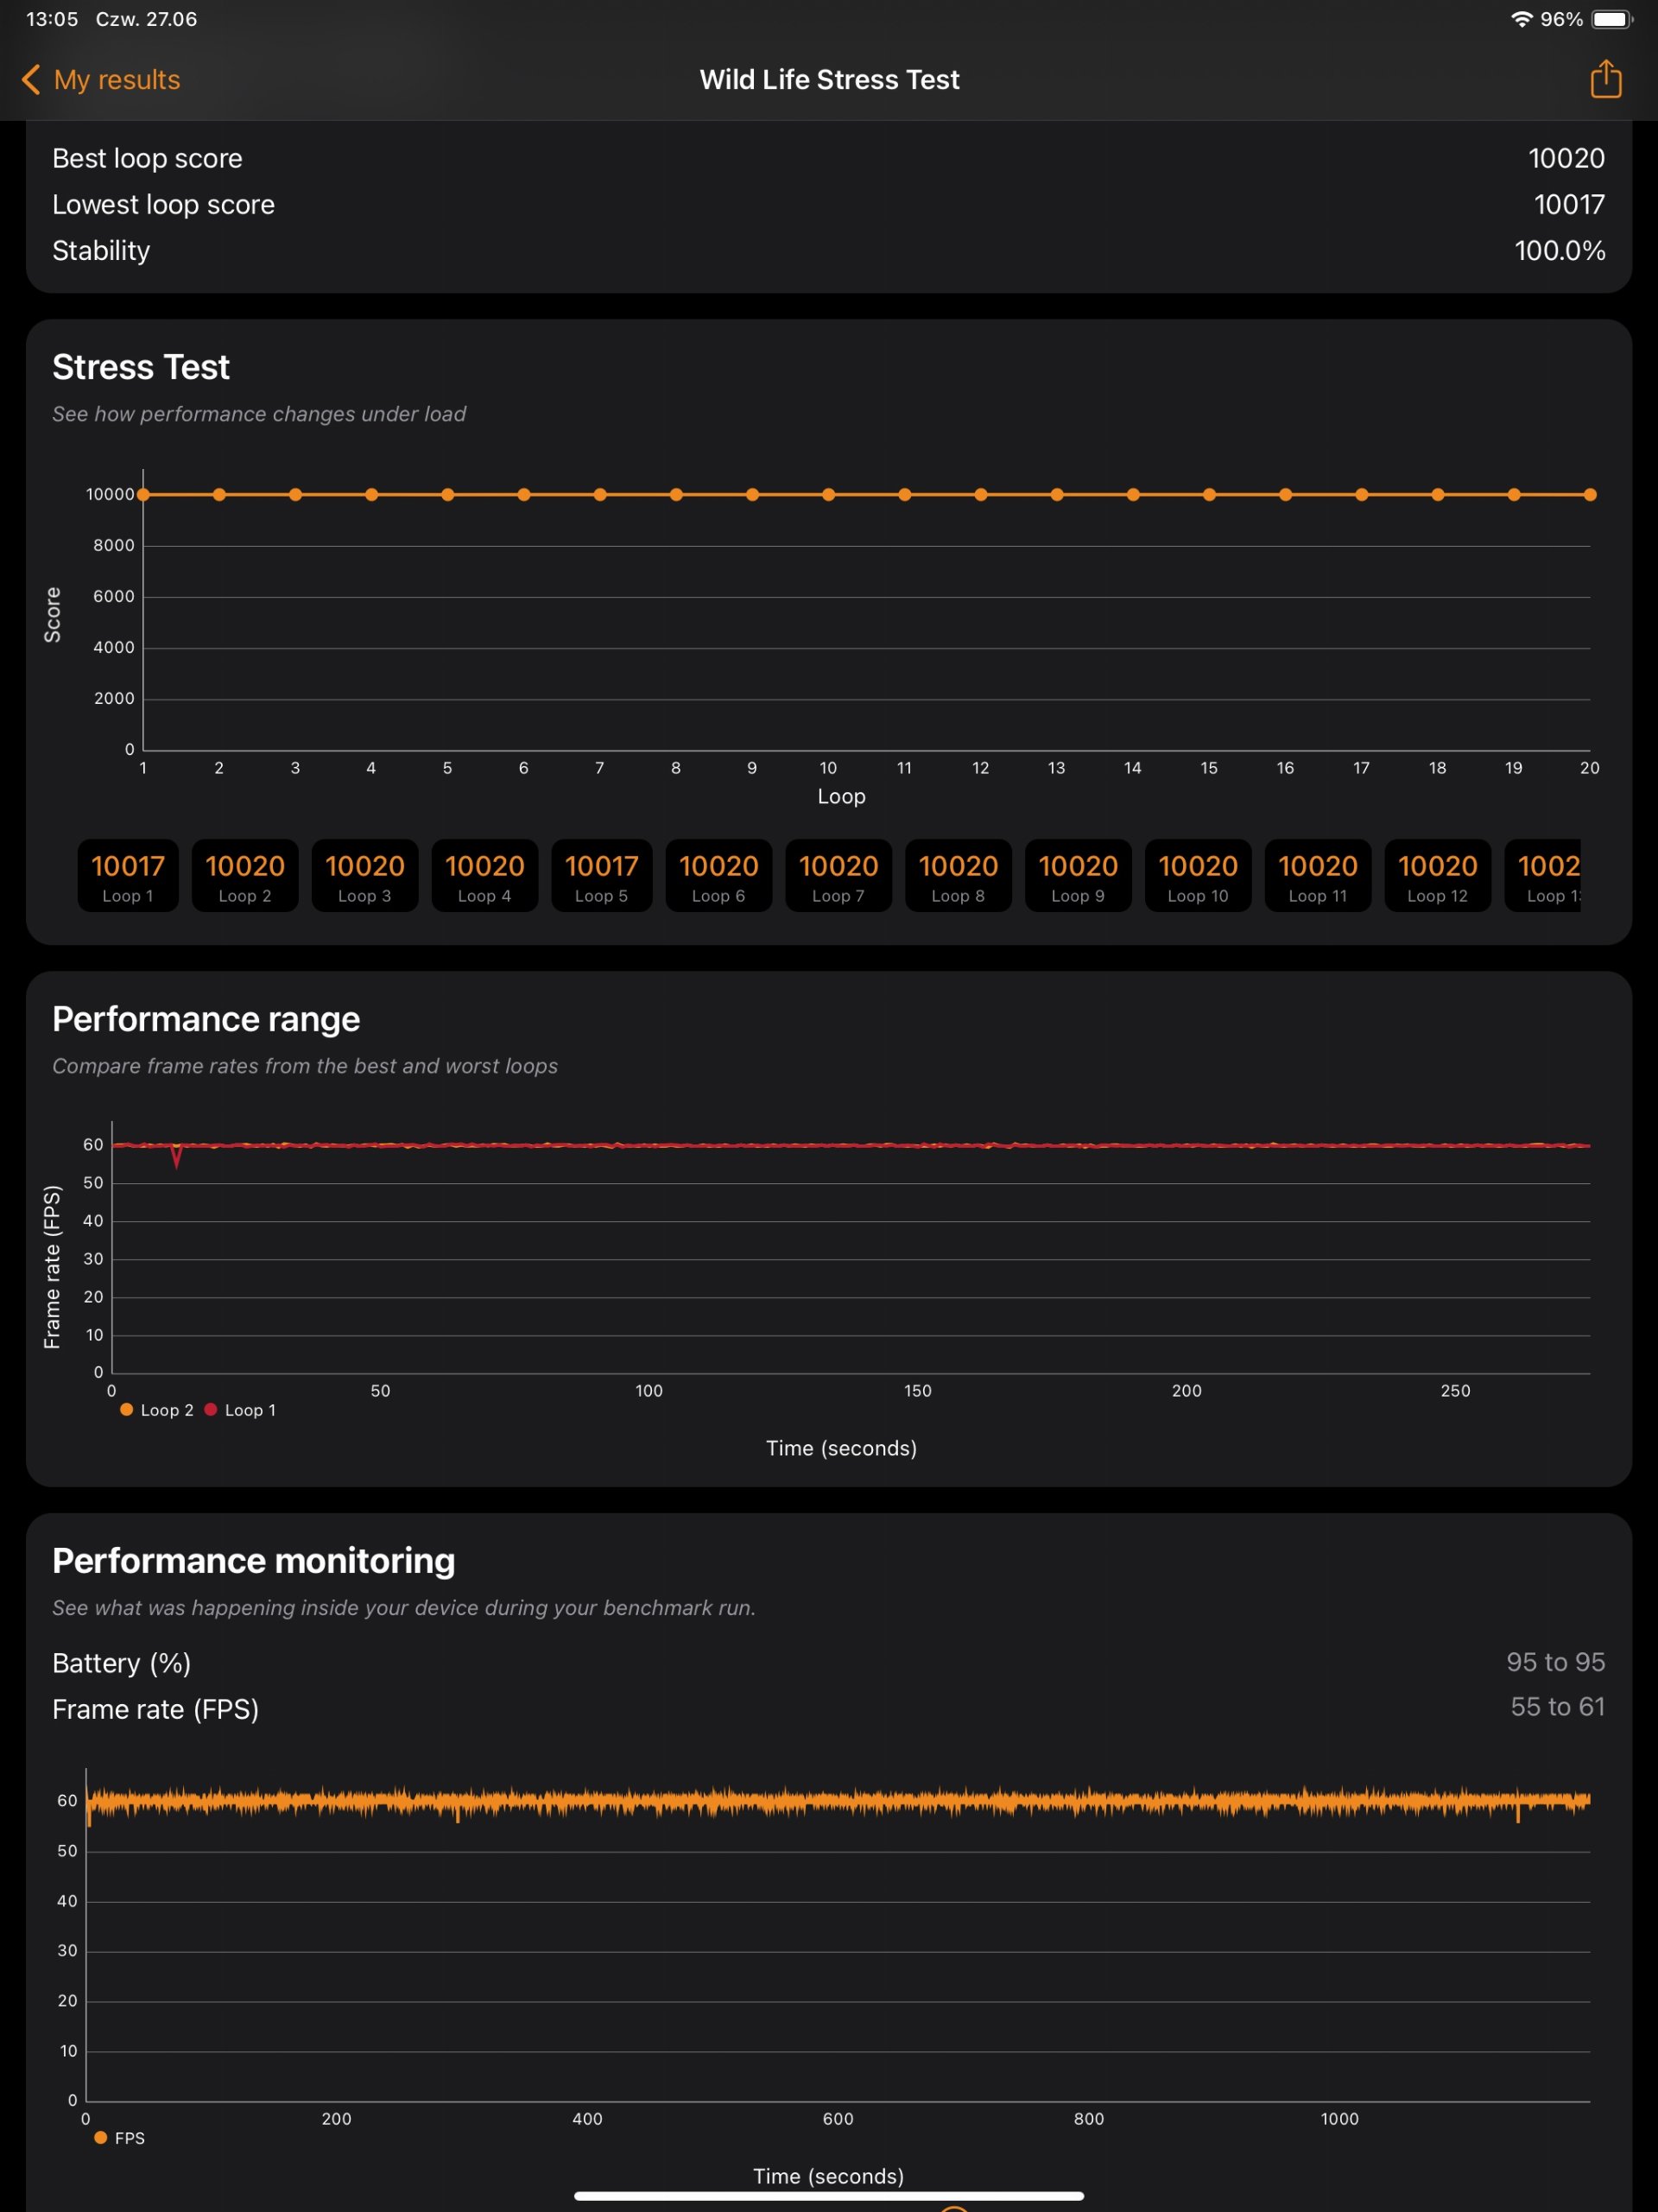Tap the Loop 5 data point on chart

[447, 494]
